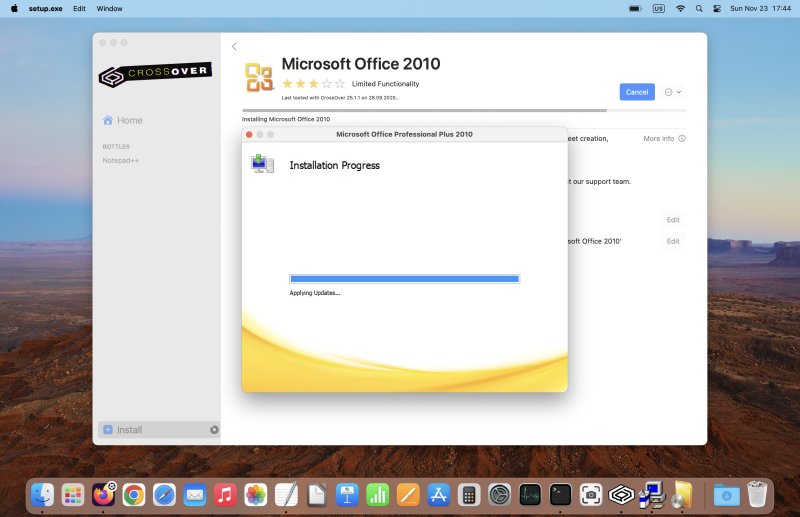The width and height of the screenshot is (800, 517).
Task: Click the Wi-Fi icon in the menu bar
Action: click(680, 8)
